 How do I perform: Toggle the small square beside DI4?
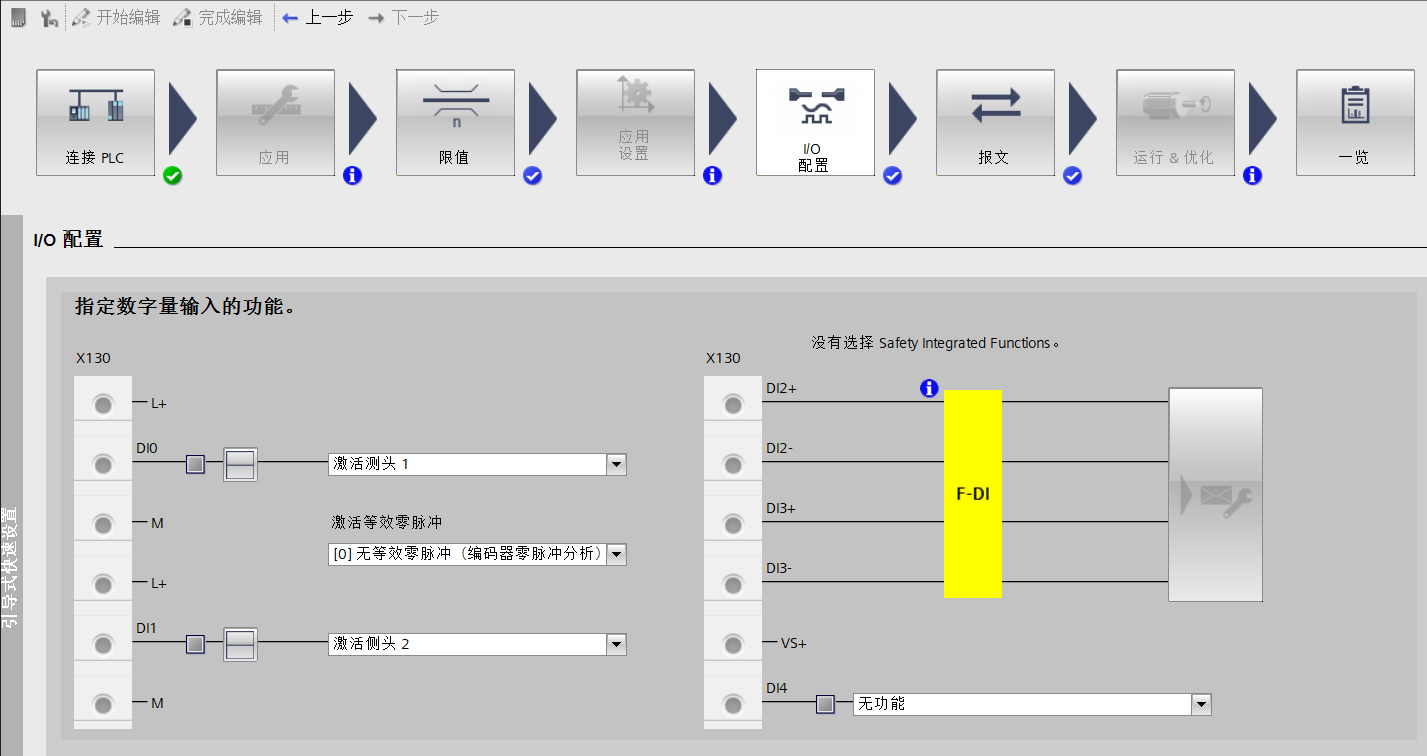[824, 704]
